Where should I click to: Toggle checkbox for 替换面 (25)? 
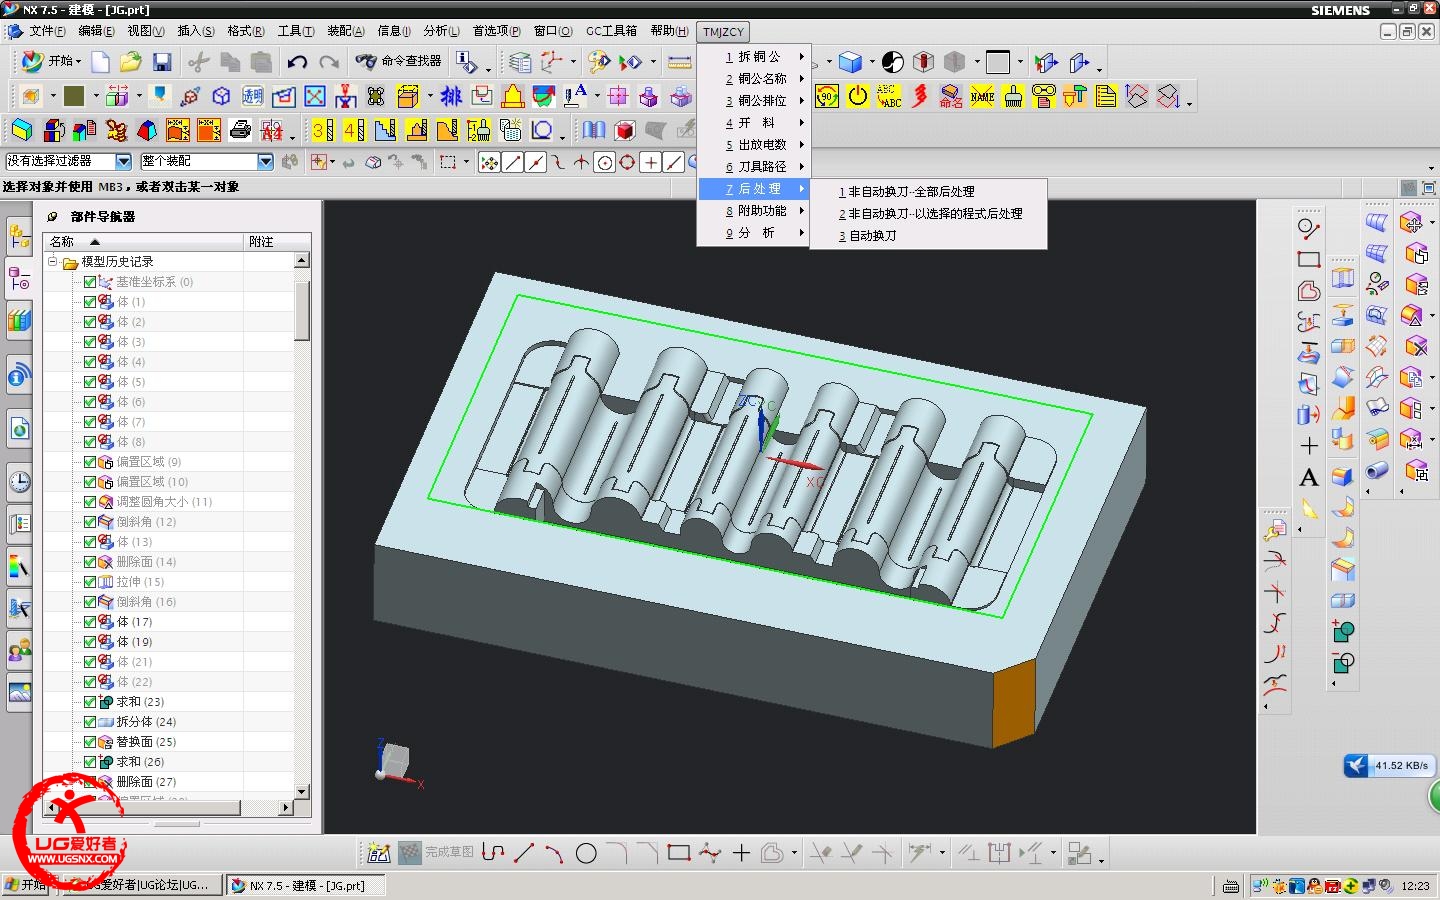(x=90, y=742)
